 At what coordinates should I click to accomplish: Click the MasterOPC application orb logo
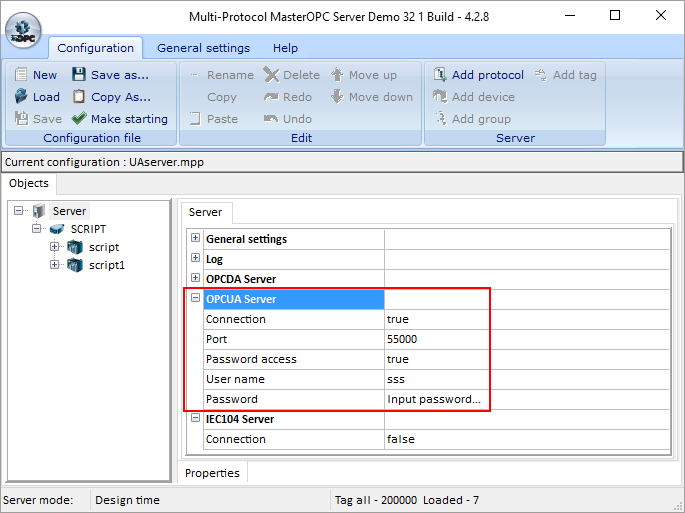tap(23, 31)
